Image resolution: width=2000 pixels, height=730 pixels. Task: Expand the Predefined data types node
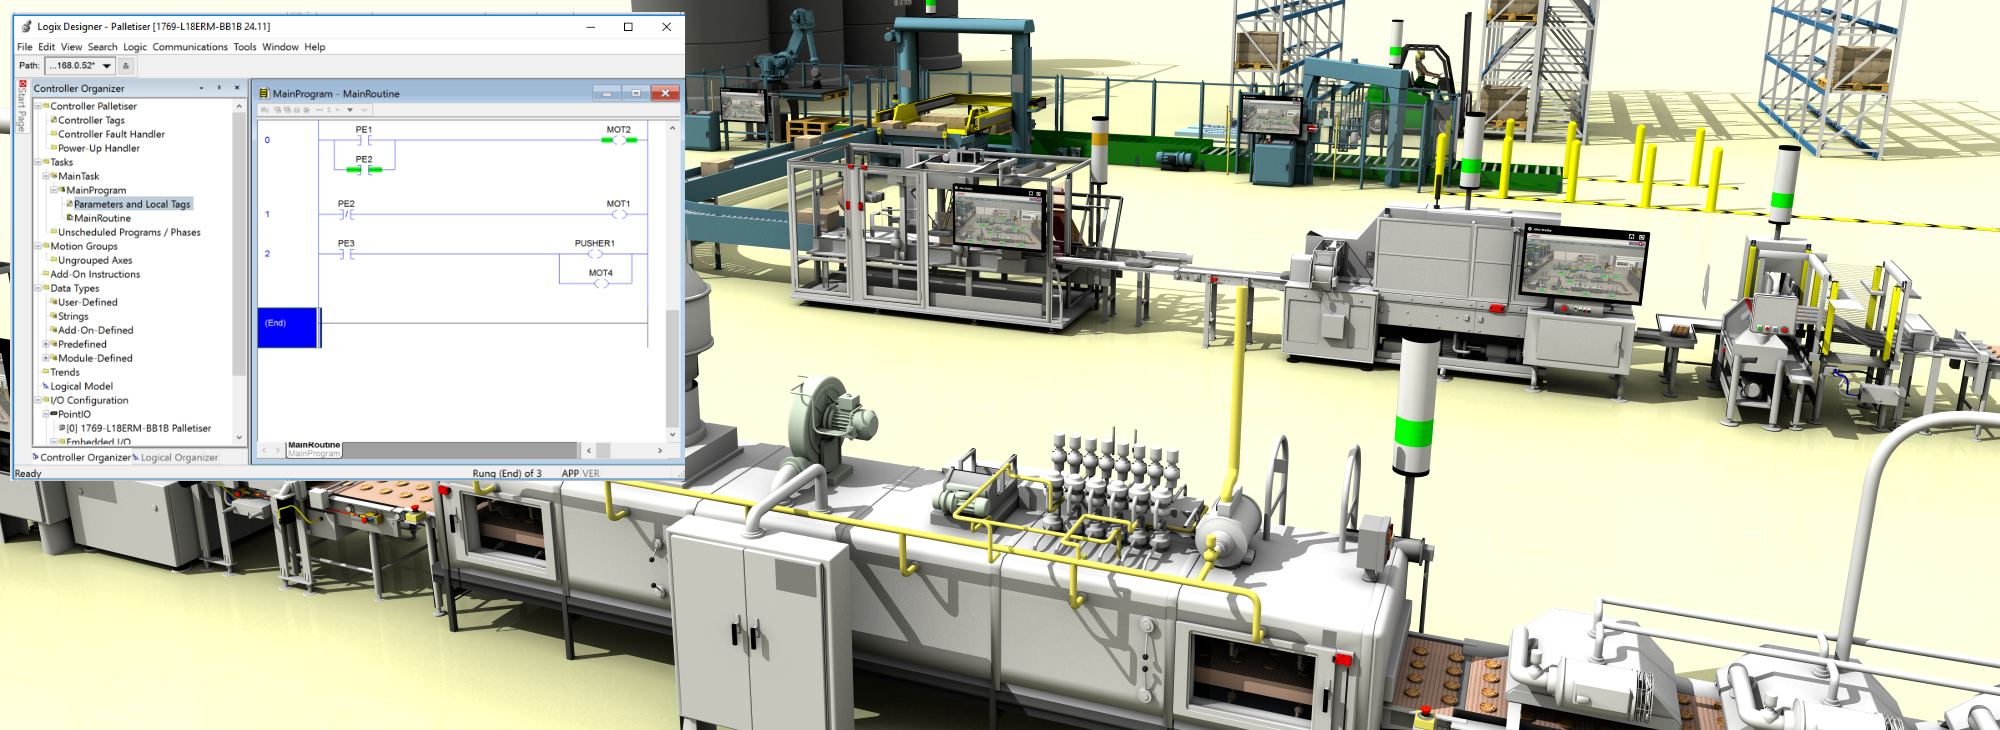(46, 344)
